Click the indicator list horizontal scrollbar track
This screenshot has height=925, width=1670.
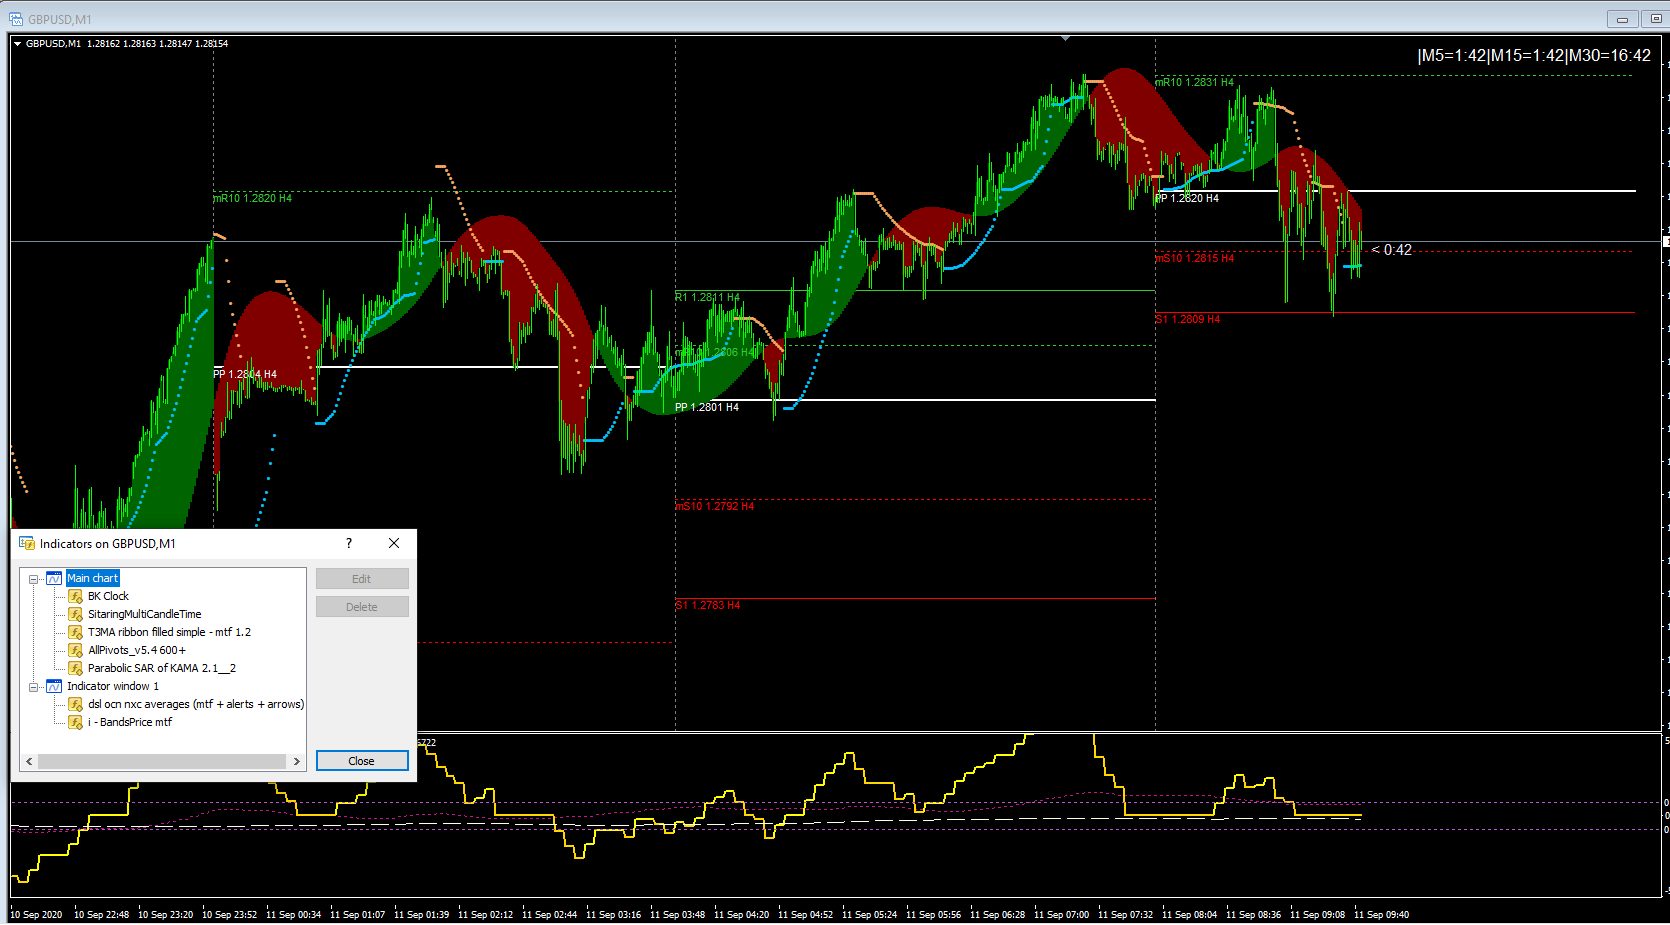tap(162, 761)
